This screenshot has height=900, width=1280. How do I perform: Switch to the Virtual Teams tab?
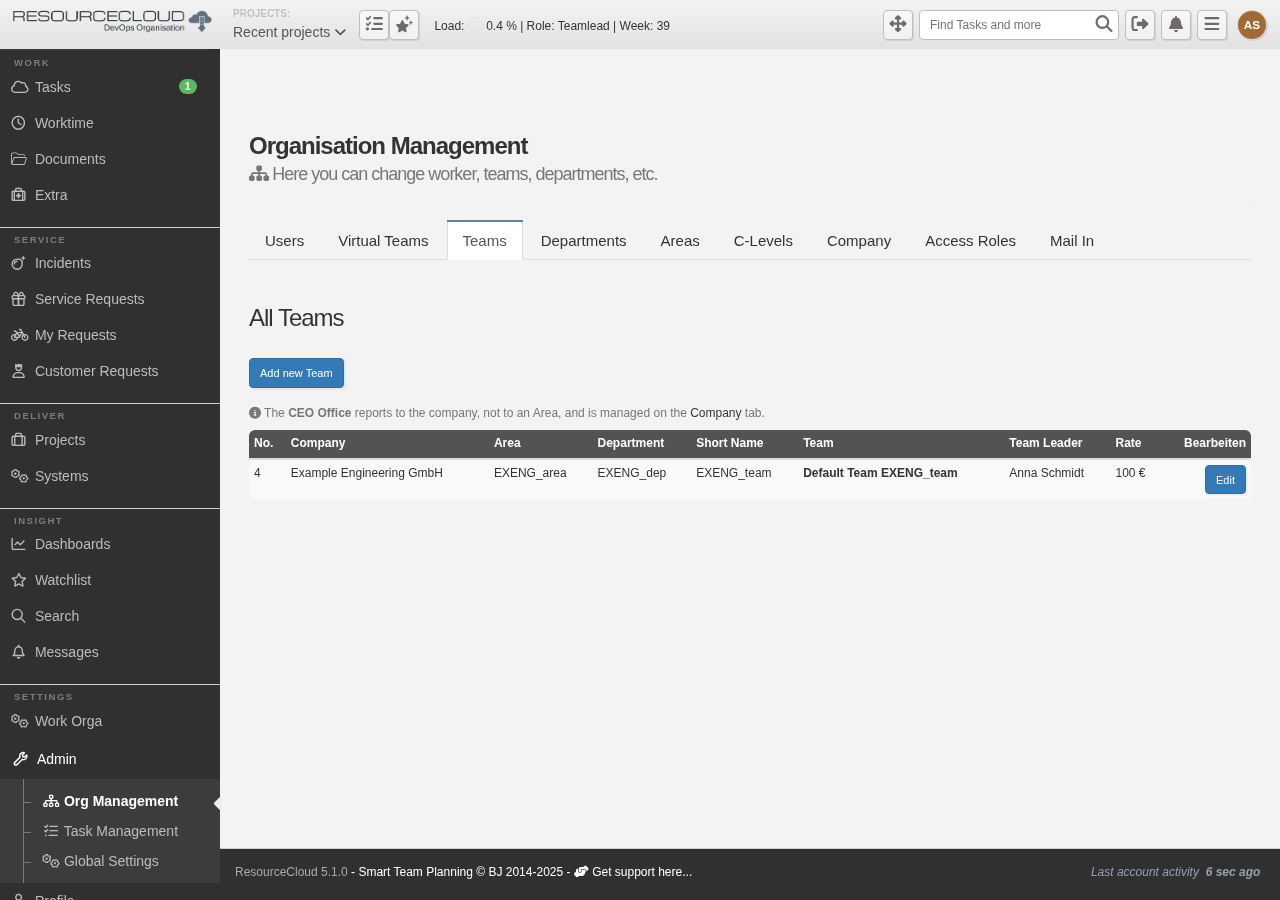point(383,241)
